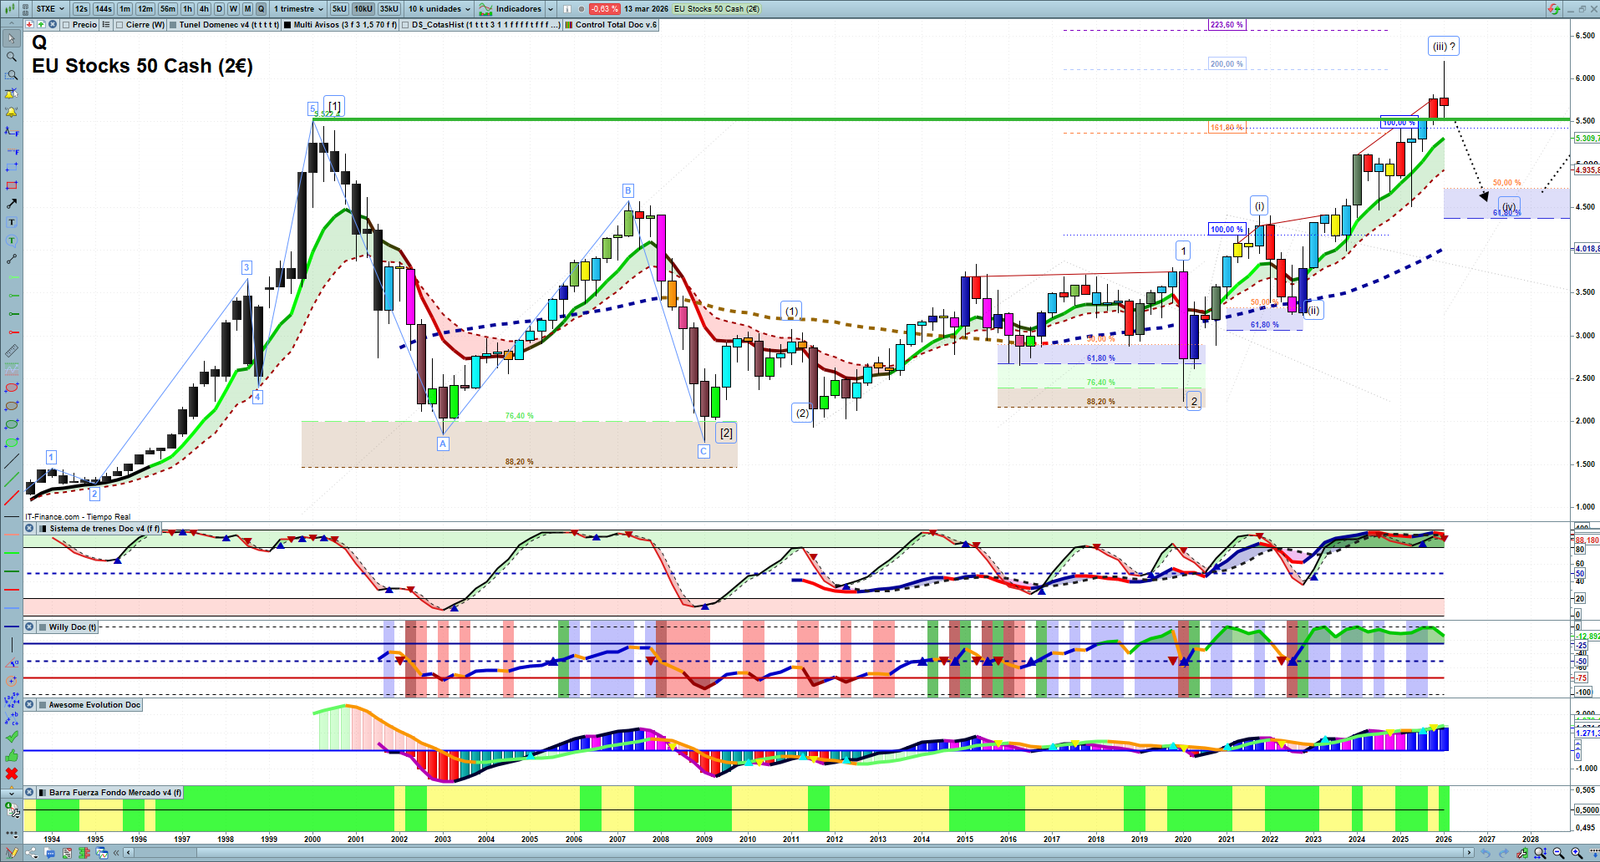Image resolution: width=1600 pixels, height=862 pixels.
Task: Close the Barra Fuerza Fondo Mercado panel
Action: [30, 792]
